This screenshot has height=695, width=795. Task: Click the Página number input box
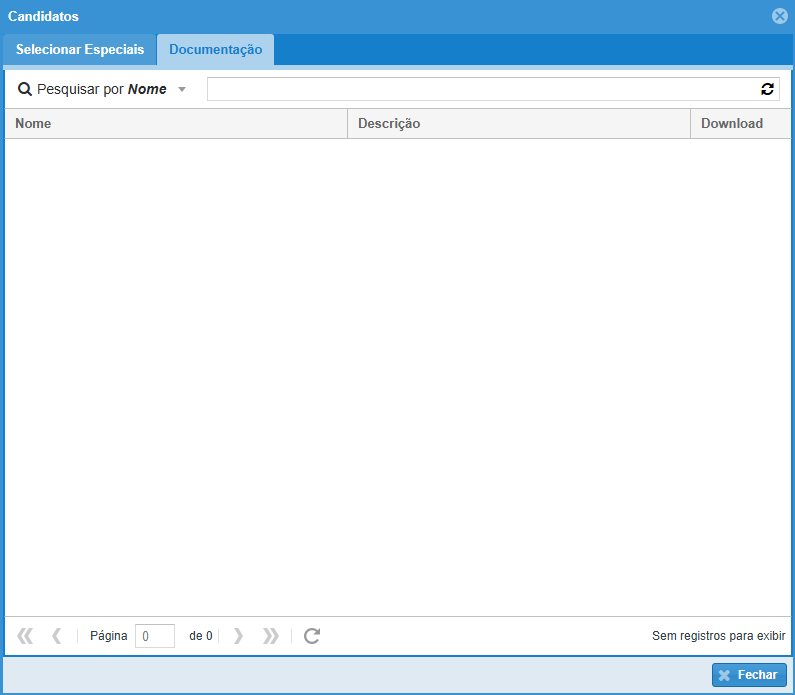point(155,636)
